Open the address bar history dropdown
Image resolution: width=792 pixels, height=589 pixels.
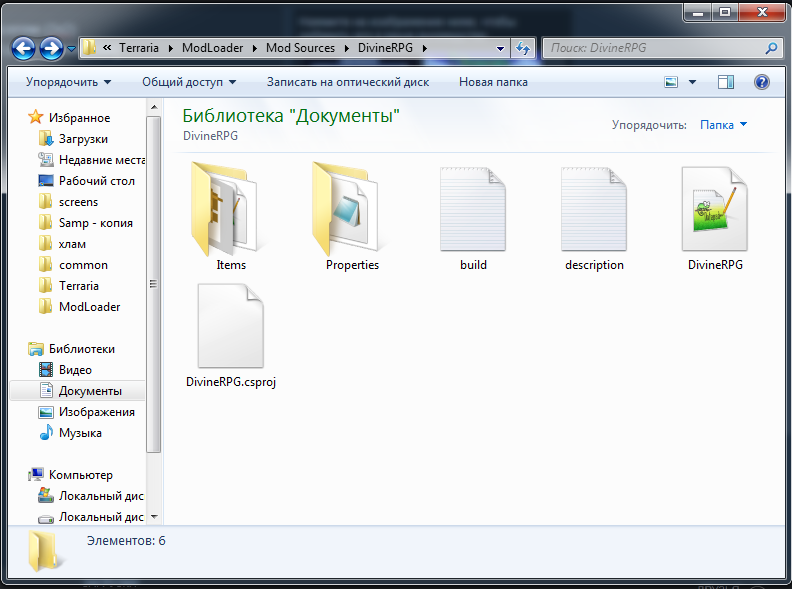[x=500, y=48]
